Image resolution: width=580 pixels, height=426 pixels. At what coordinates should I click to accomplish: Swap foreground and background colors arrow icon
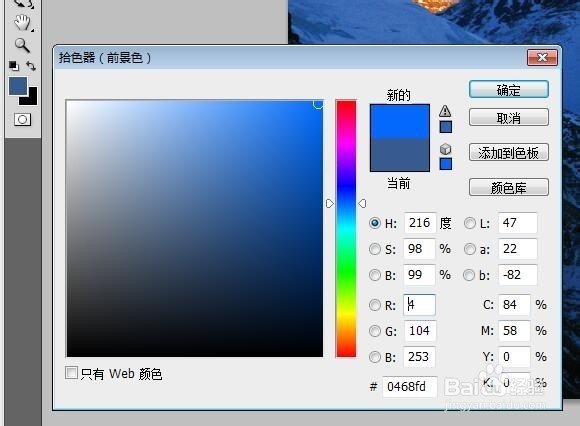point(31,66)
